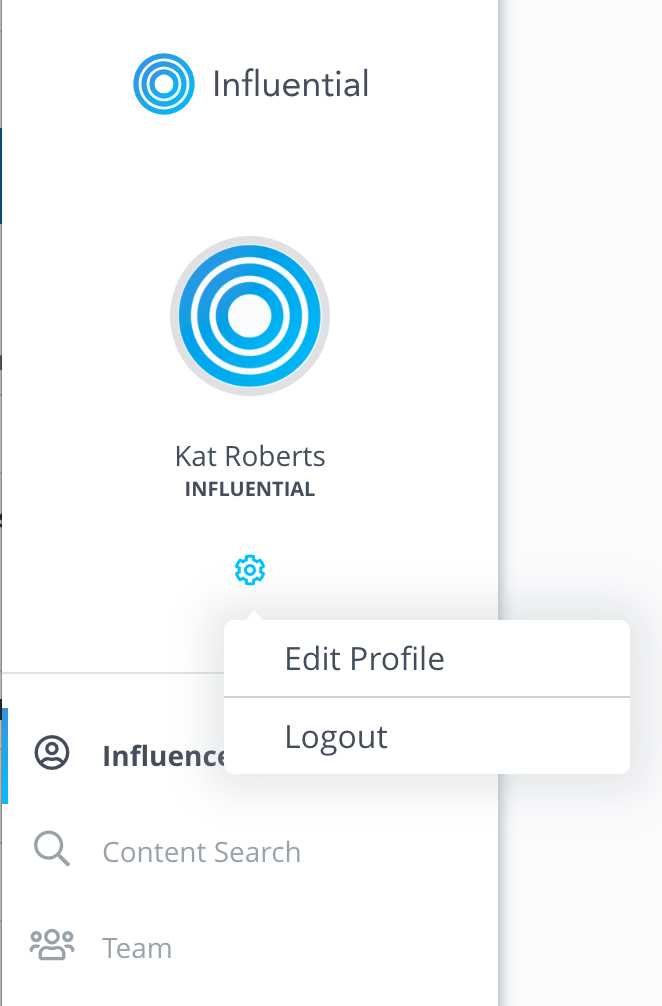Dismiss menu by clicking empty gray area
662x1006 pixels.
pos(580,321)
